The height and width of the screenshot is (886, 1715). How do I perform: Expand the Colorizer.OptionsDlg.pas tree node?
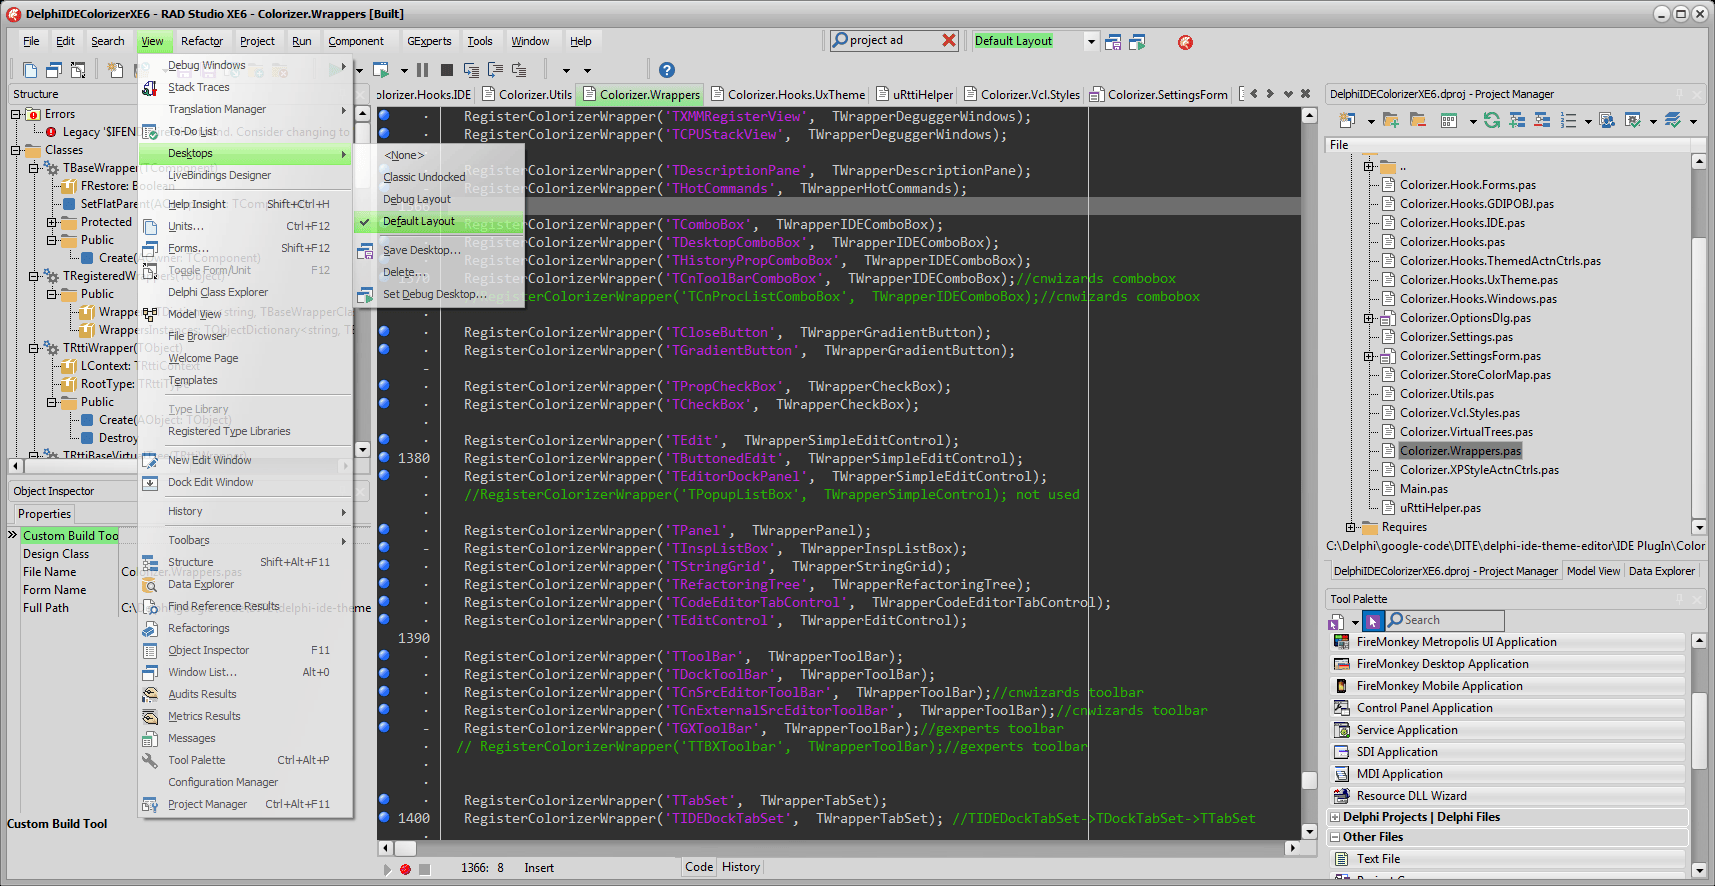coord(1368,318)
